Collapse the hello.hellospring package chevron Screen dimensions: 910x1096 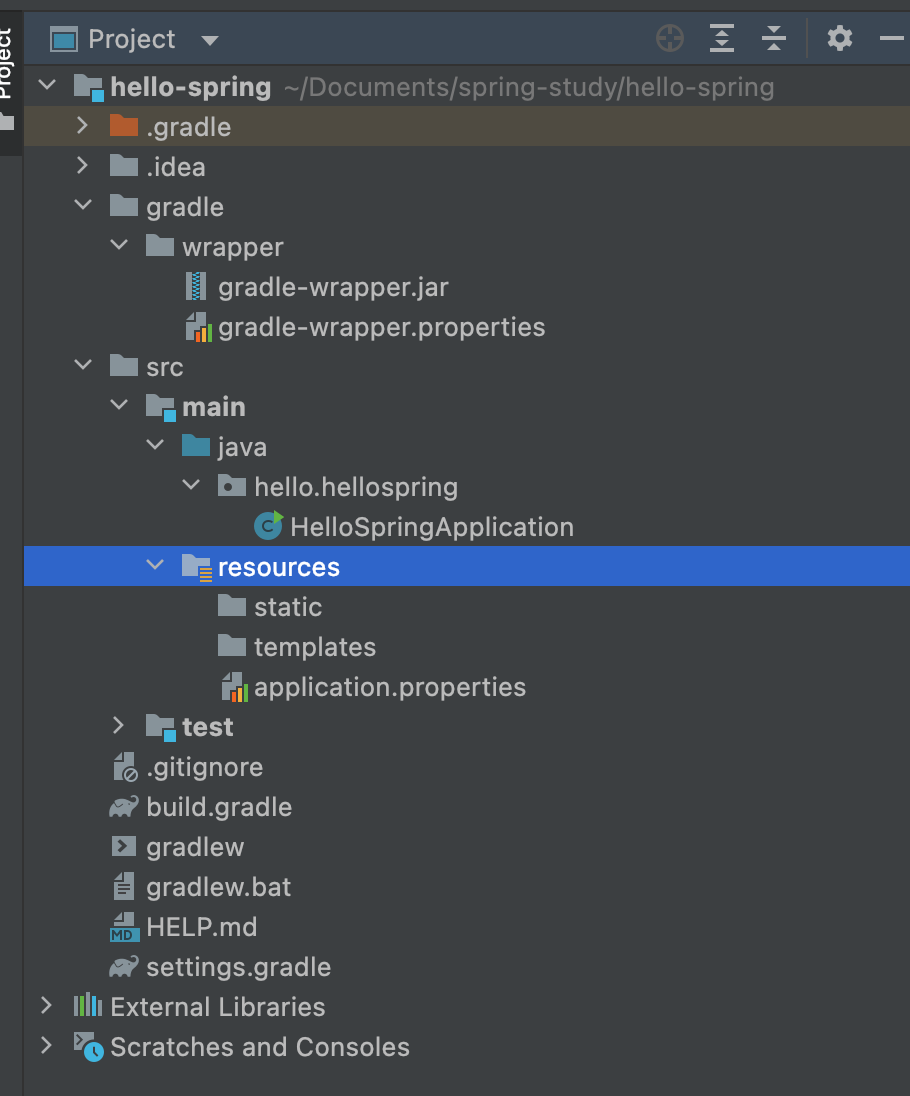(x=191, y=484)
